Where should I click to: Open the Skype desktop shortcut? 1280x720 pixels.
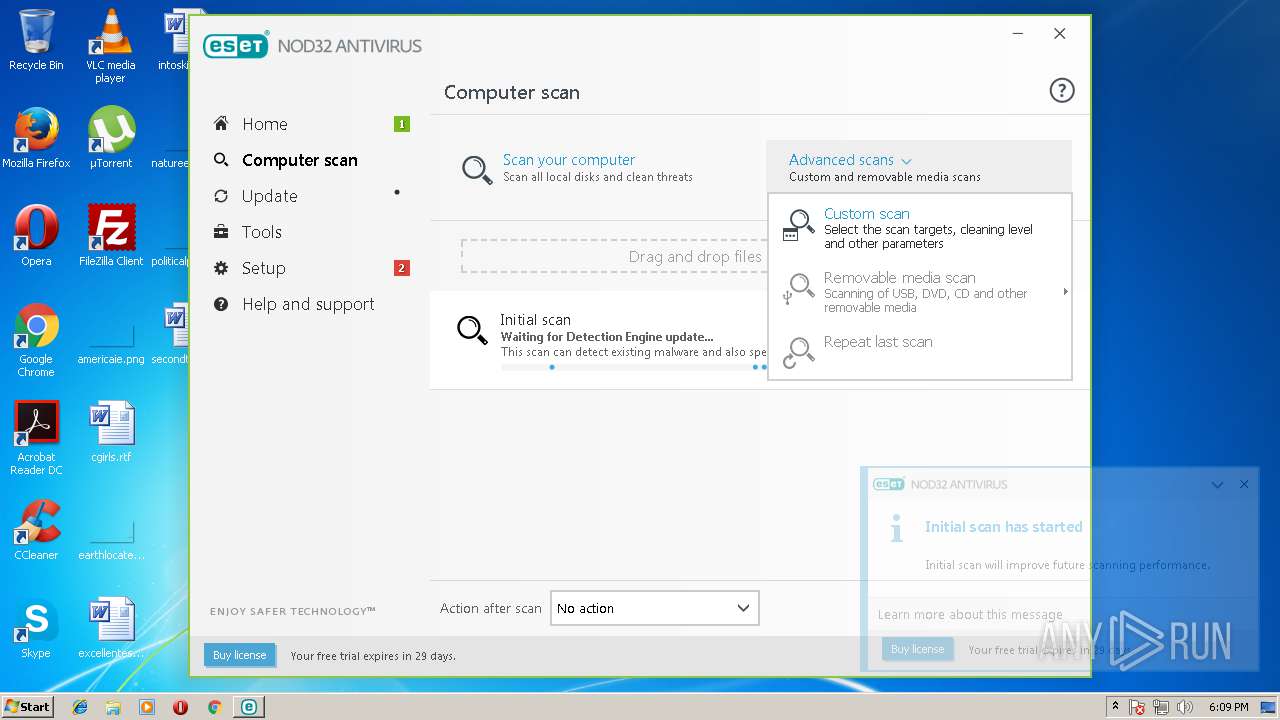(x=36, y=628)
